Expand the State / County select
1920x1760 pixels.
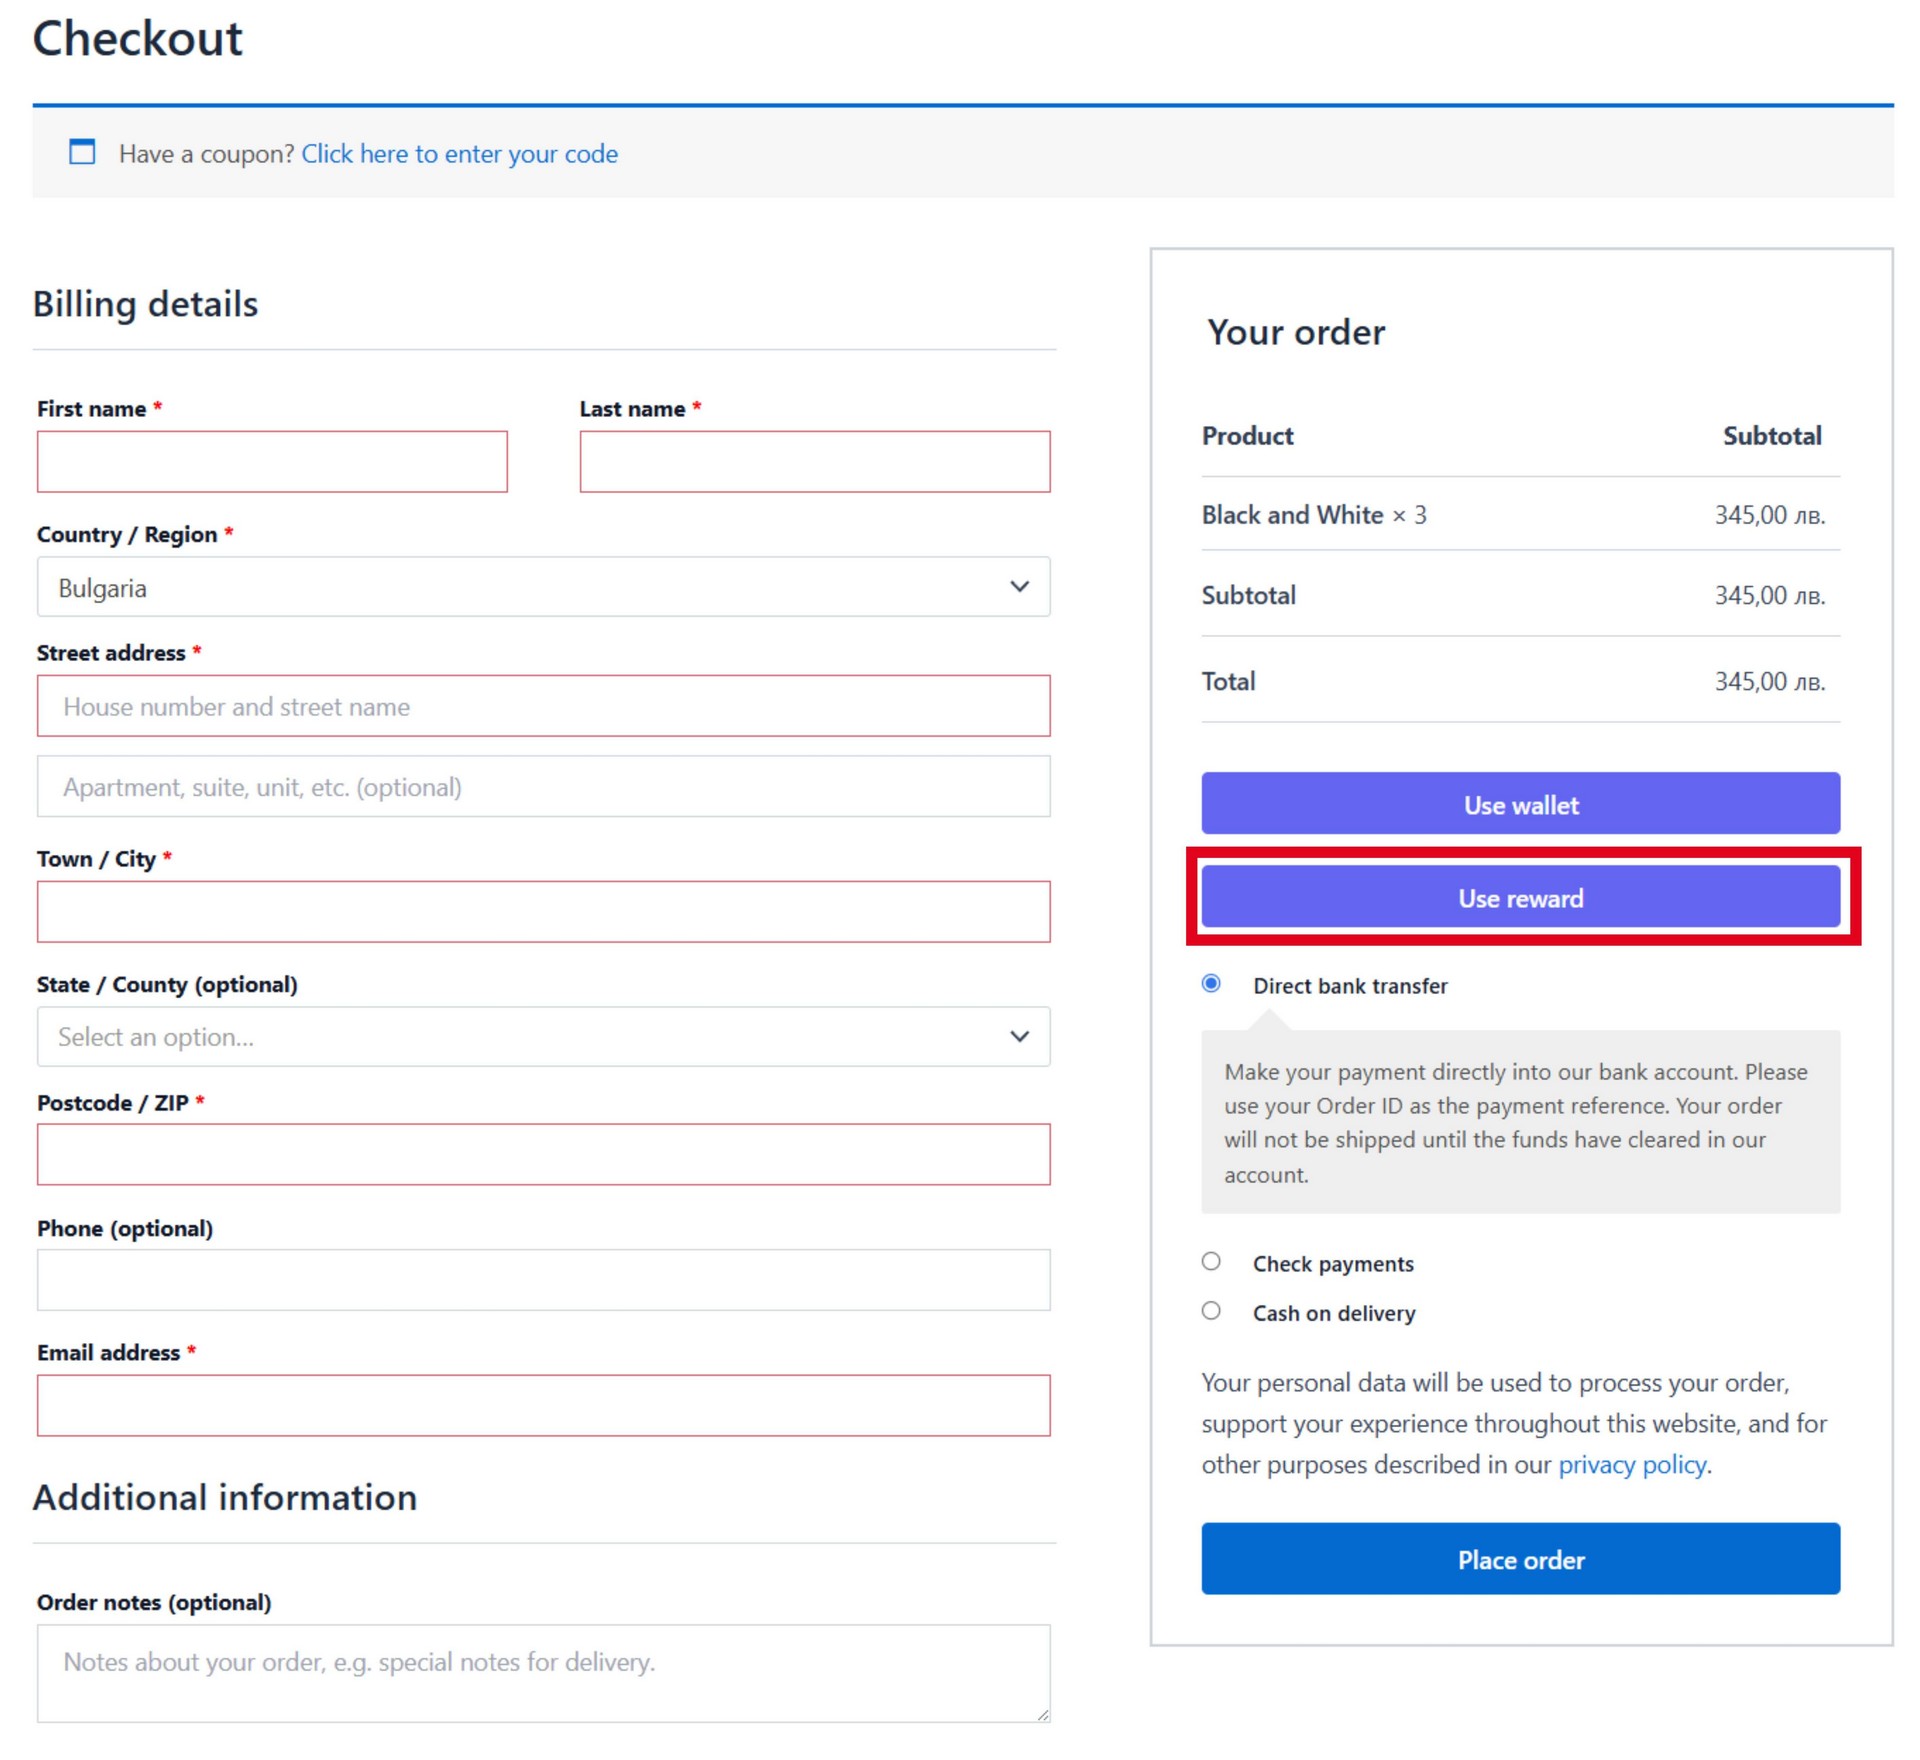pos(520,1037)
